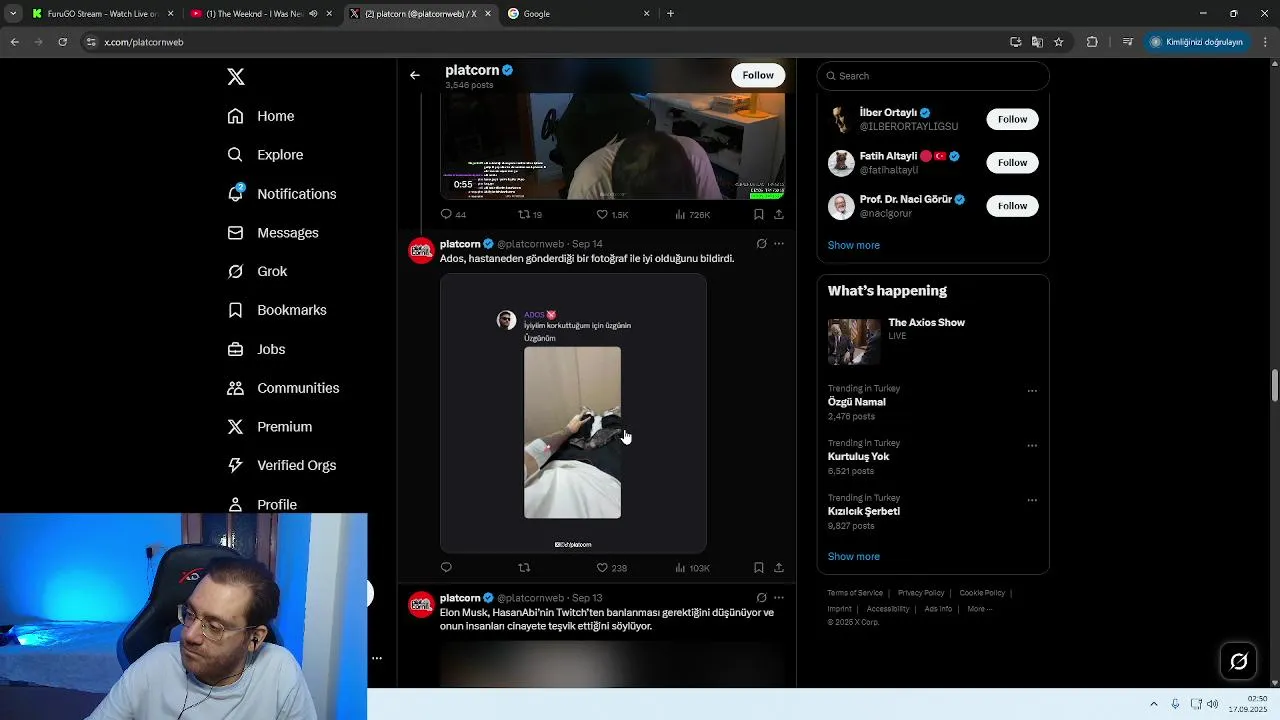Go back using profile header arrow
The width and height of the screenshot is (1280, 720).
pos(415,75)
